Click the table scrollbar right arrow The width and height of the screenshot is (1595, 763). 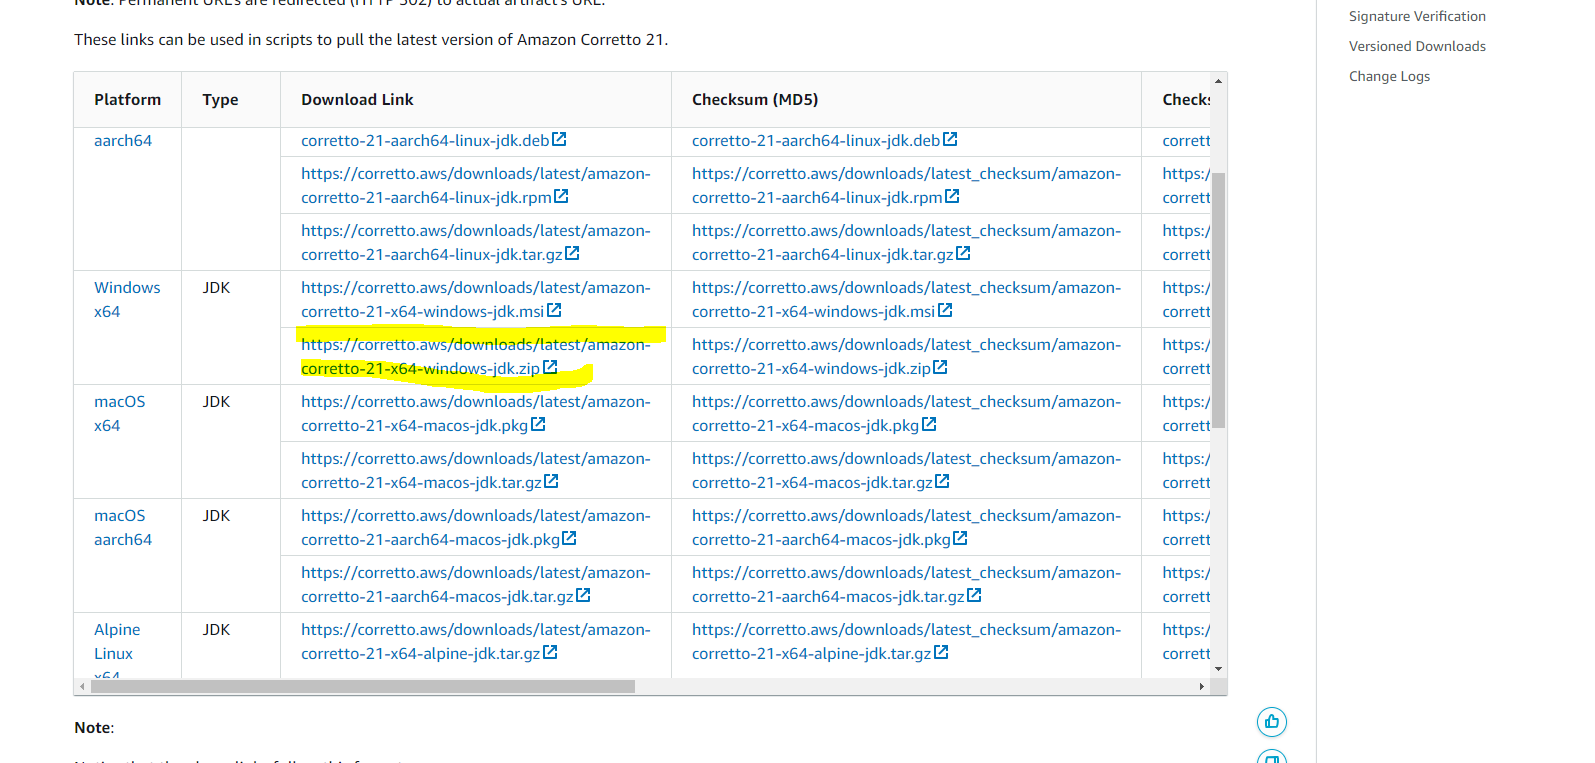tap(1201, 686)
